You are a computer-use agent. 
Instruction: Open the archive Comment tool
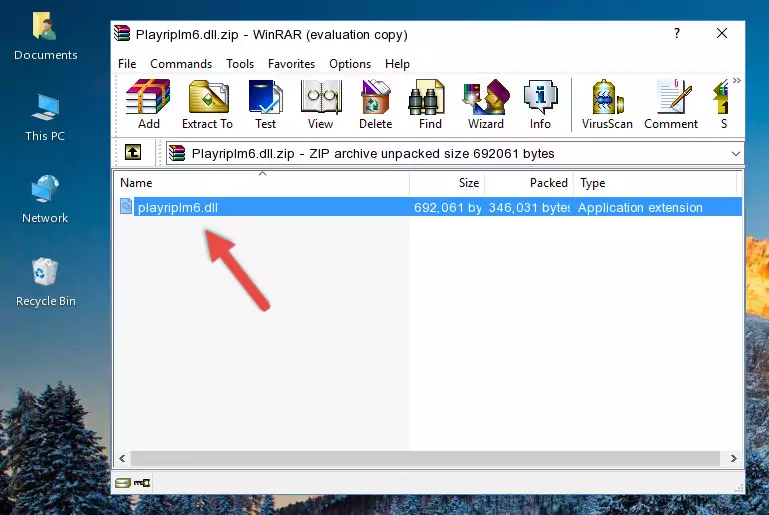[671, 104]
